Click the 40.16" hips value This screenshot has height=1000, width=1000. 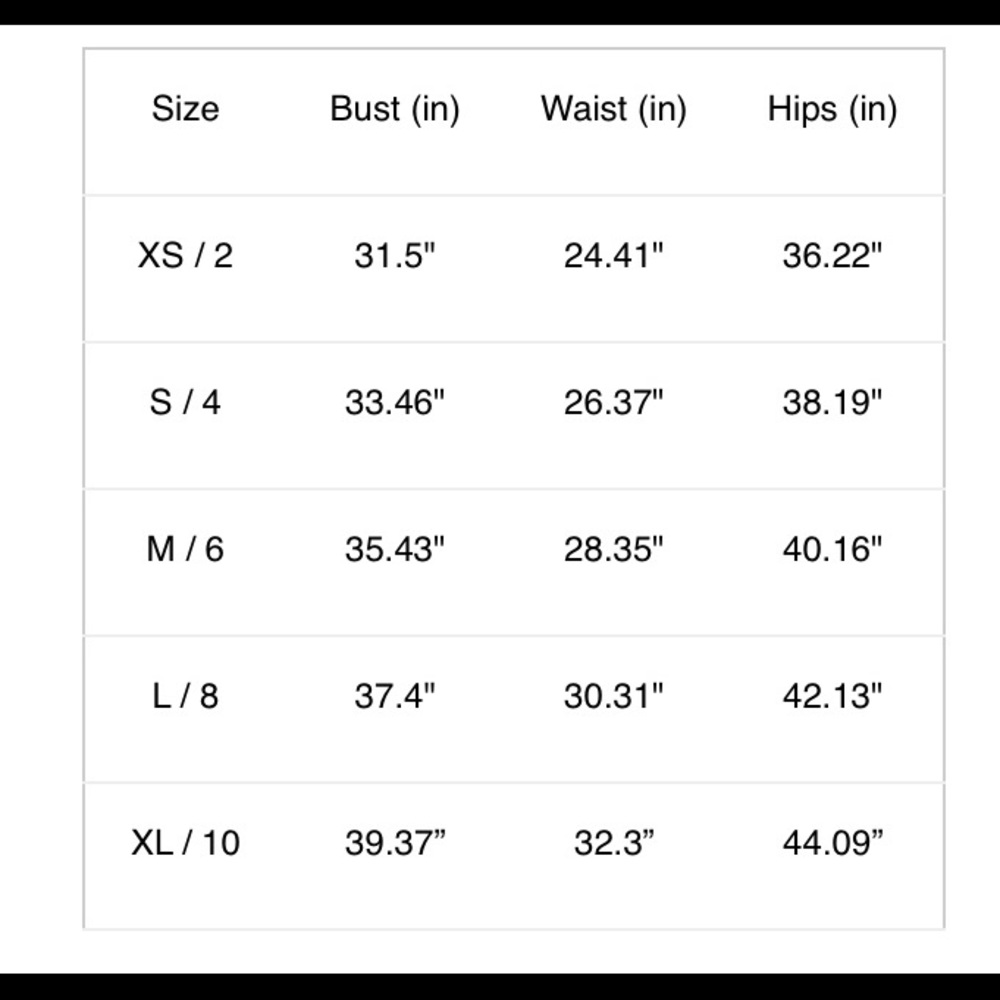(x=832, y=549)
